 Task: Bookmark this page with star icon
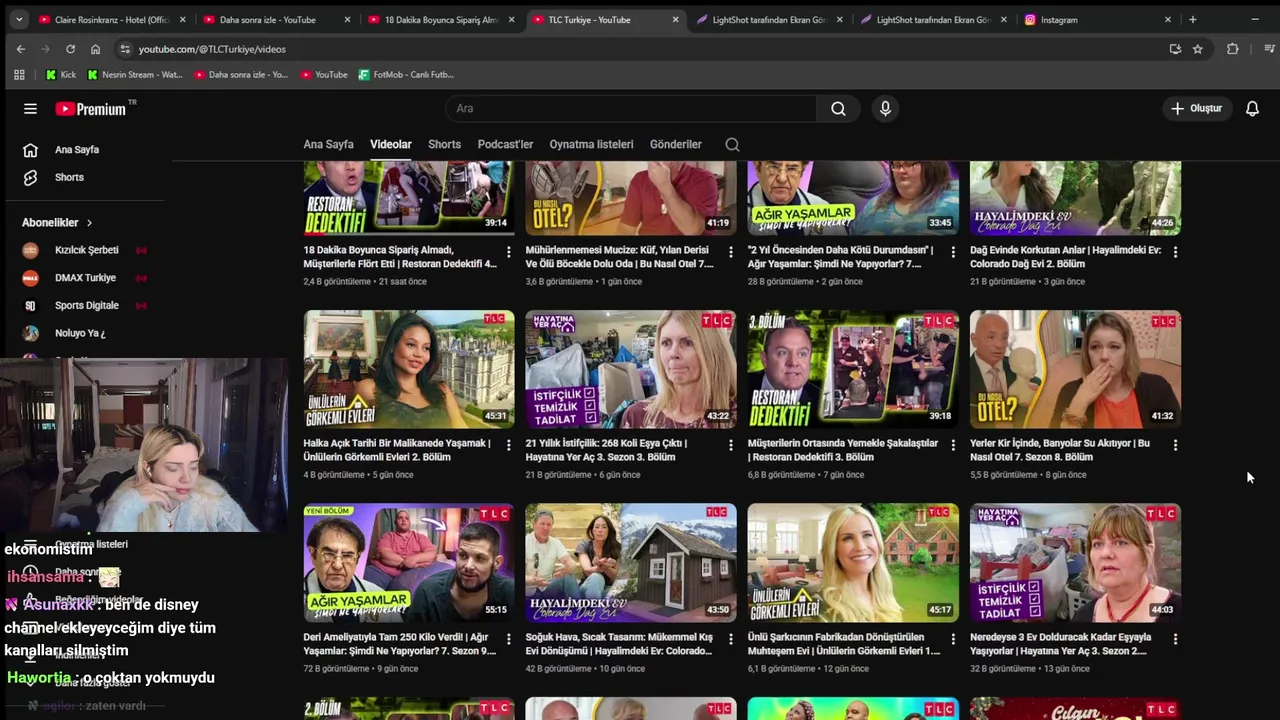click(x=1197, y=49)
